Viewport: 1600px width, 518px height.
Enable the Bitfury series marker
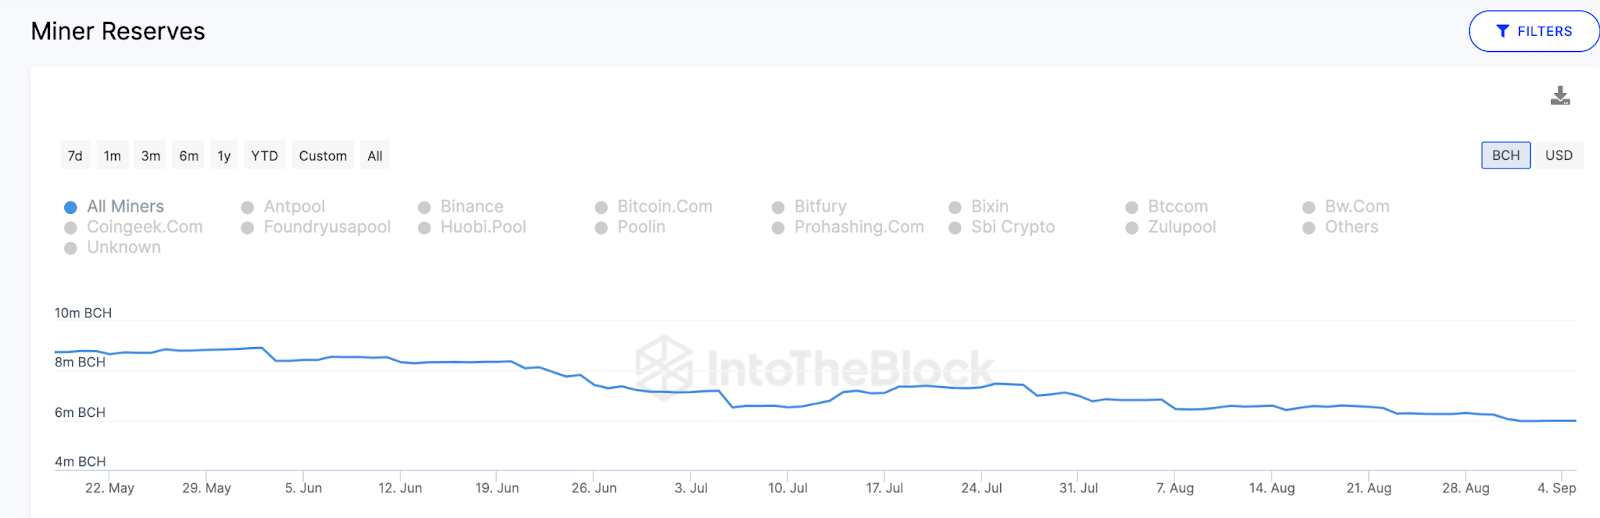pos(779,207)
